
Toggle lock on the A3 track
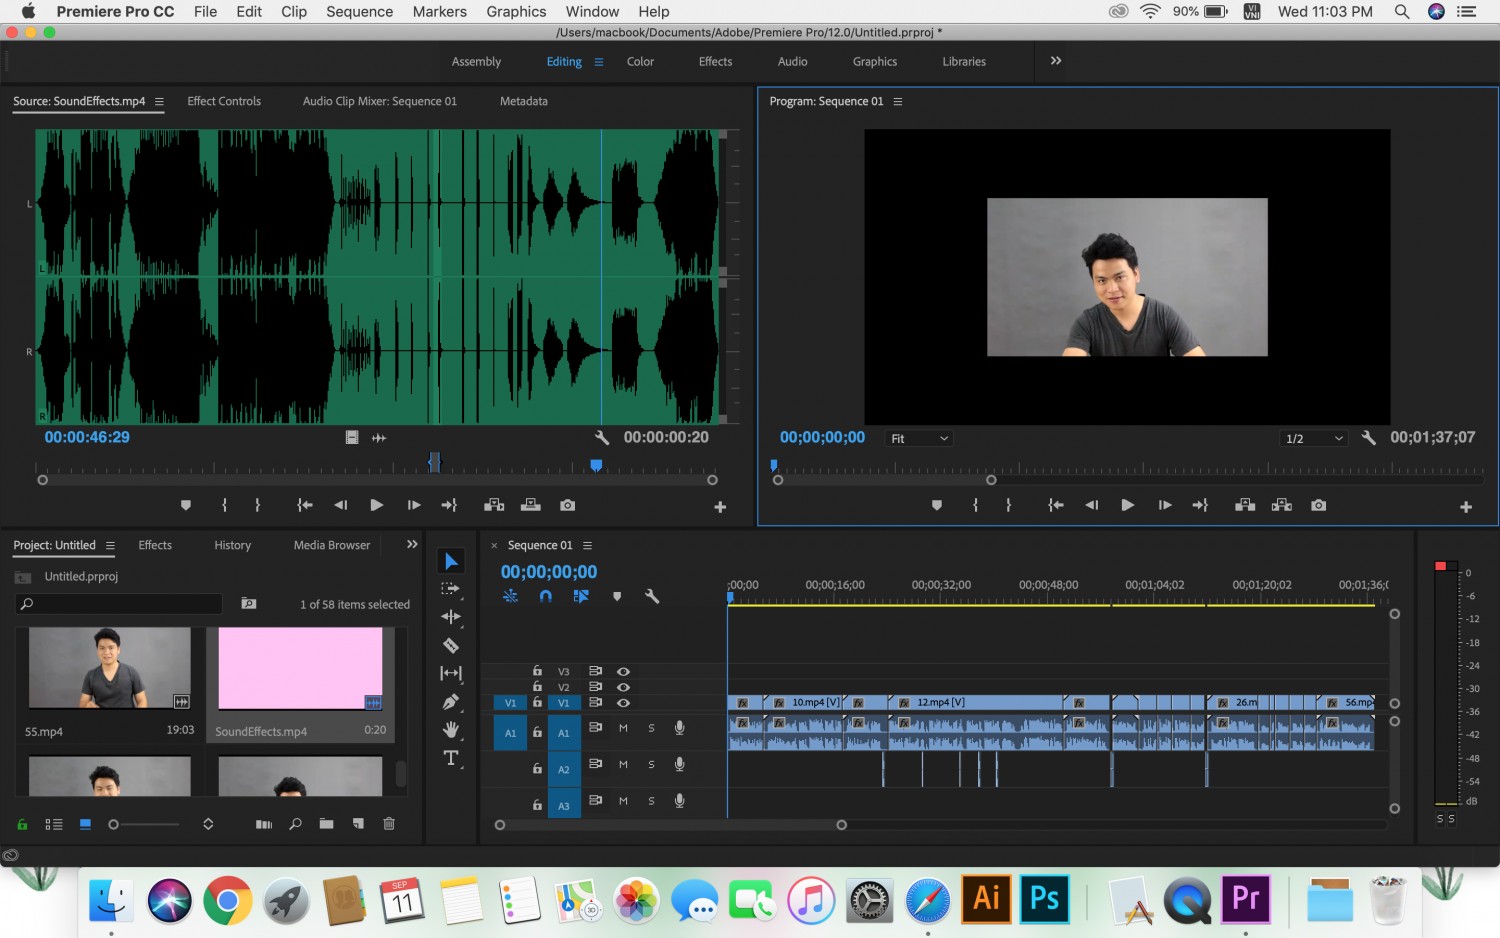click(x=537, y=805)
